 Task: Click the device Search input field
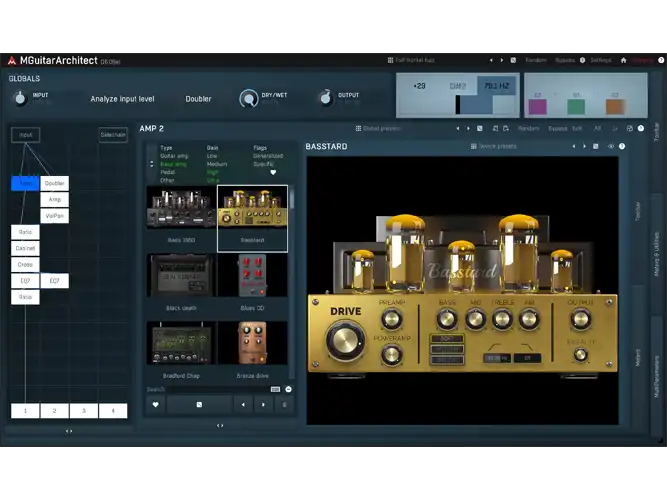pyautogui.click(x=217, y=389)
